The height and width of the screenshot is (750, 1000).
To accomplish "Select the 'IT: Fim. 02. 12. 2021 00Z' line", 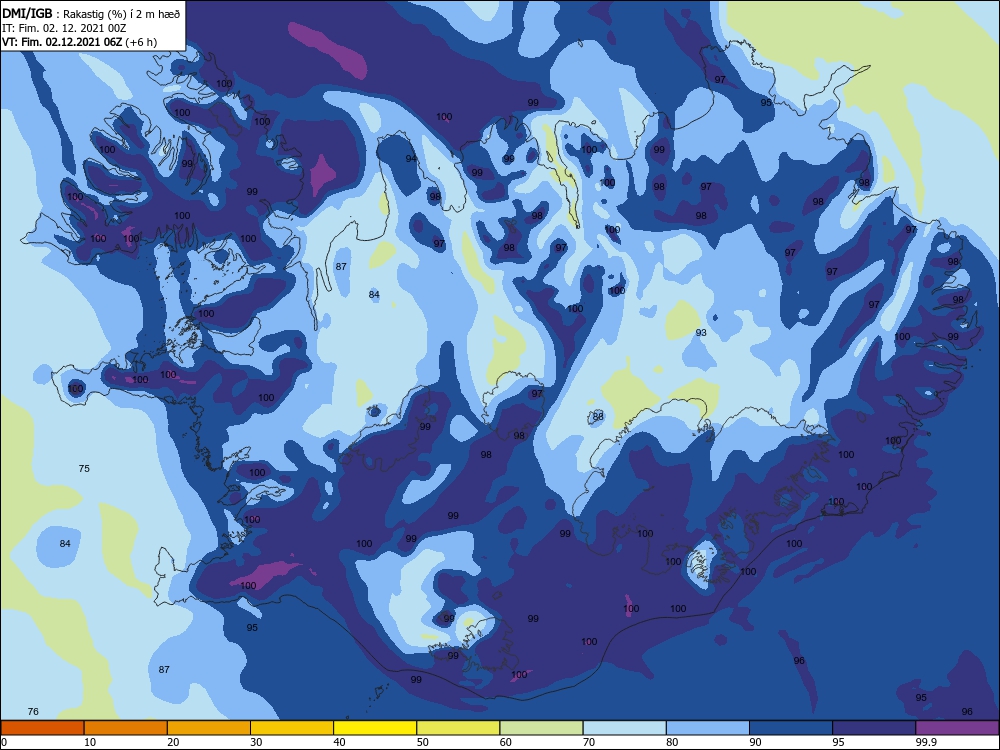I will pos(64,28).
